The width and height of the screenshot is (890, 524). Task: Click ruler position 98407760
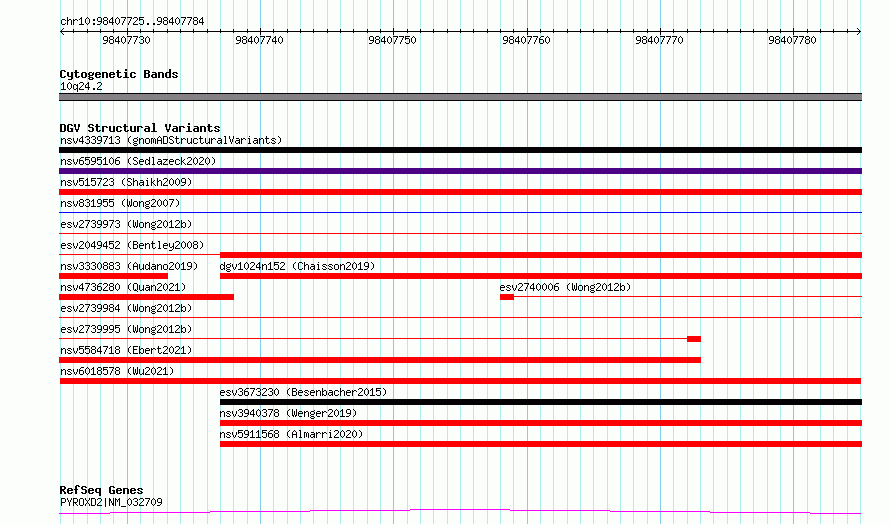coord(526,40)
